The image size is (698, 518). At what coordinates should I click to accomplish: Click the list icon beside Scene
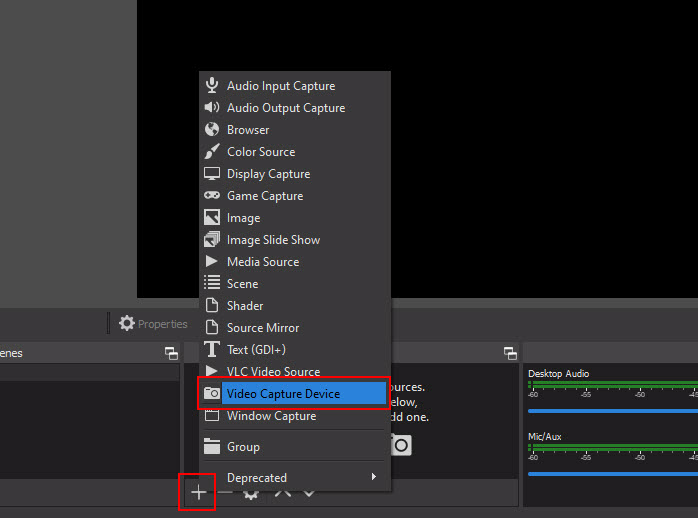pyautogui.click(x=212, y=282)
